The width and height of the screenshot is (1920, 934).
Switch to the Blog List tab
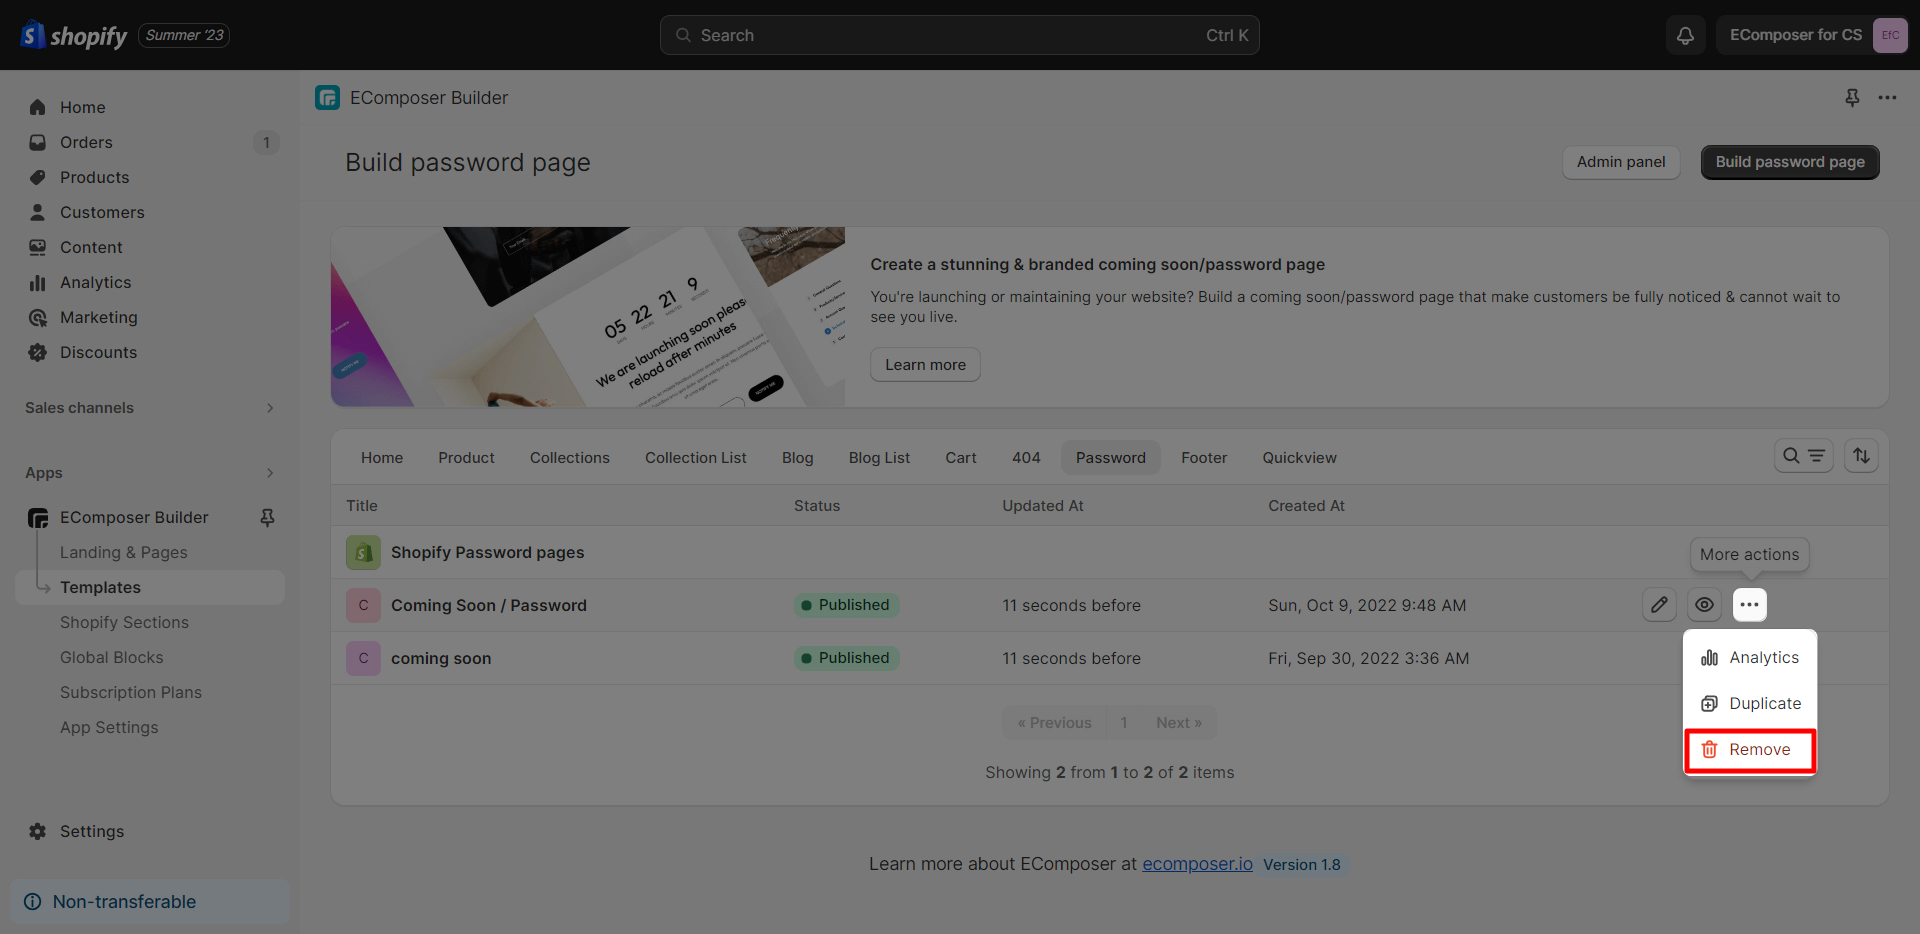[880, 458]
